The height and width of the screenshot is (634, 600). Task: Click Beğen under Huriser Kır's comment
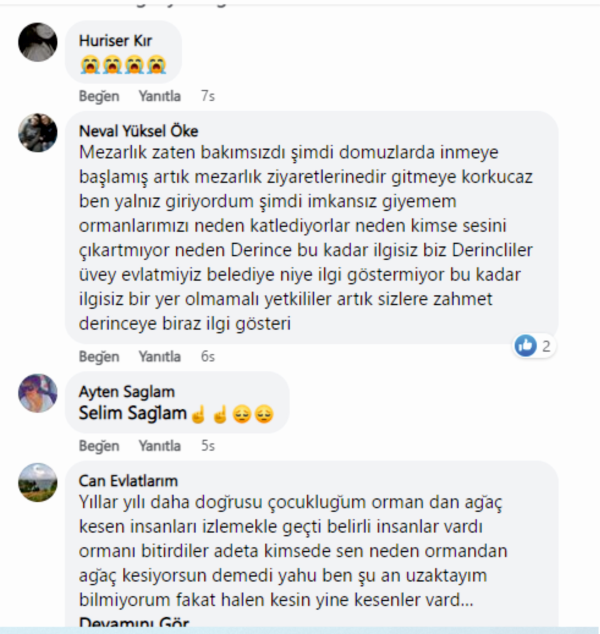click(x=99, y=96)
